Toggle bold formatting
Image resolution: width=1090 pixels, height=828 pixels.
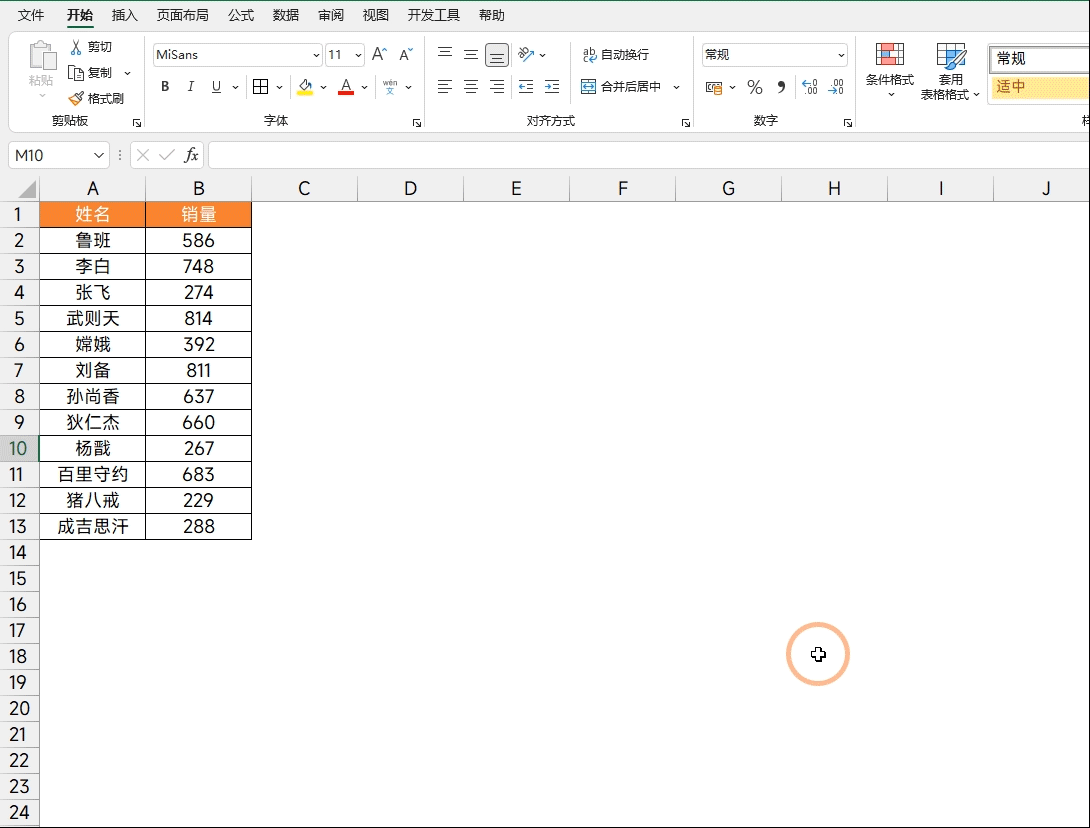(165, 87)
